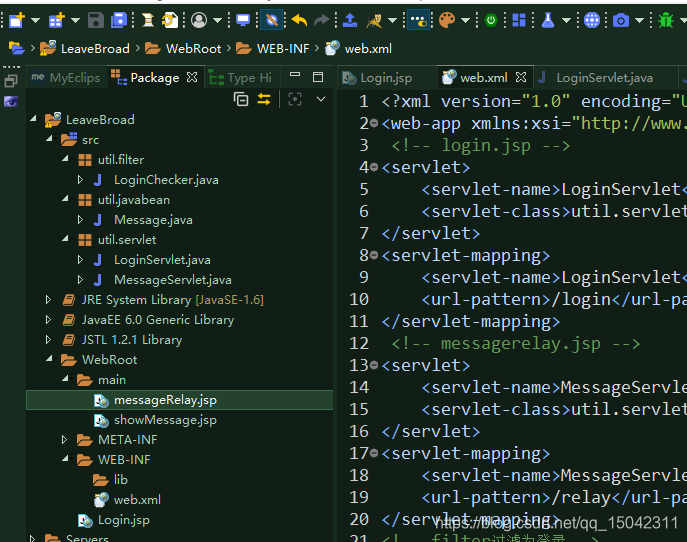Click LeaveBroad in the breadcrumb

click(x=95, y=49)
